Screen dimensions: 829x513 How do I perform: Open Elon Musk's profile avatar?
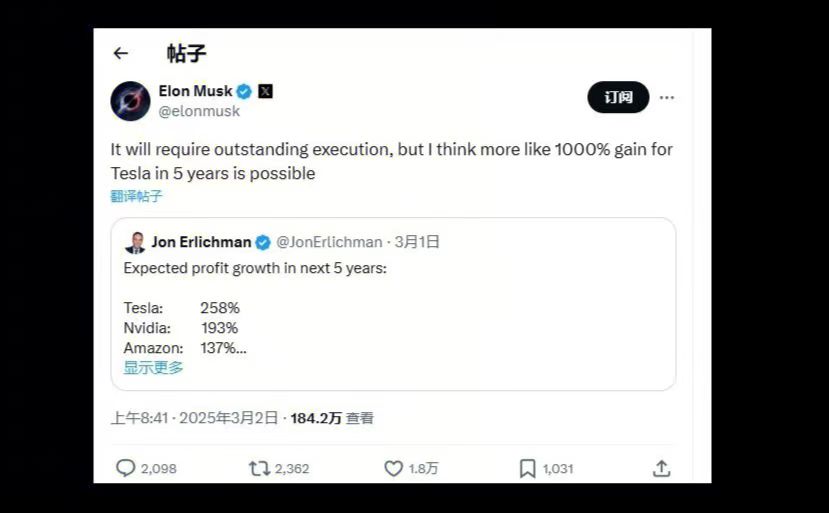point(131,101)
